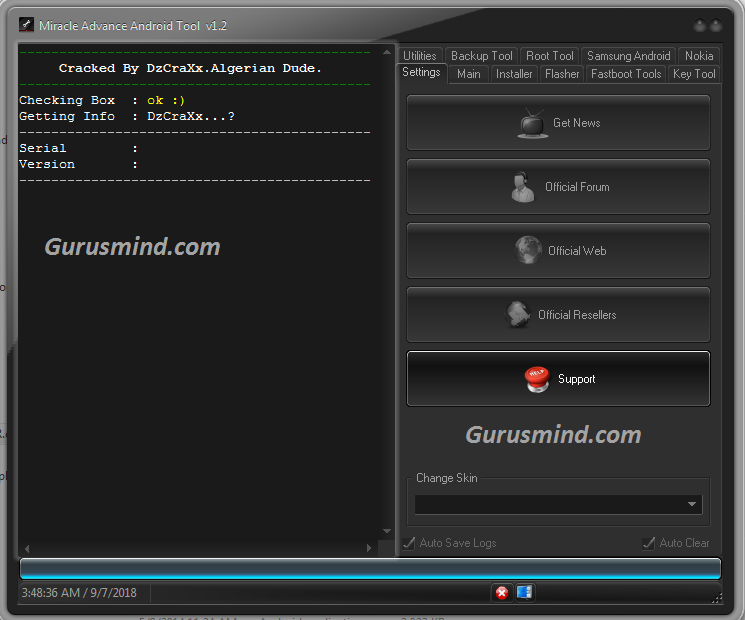Click the "Version" log line
The image size is (745, 620).
[x=78, y=164]
